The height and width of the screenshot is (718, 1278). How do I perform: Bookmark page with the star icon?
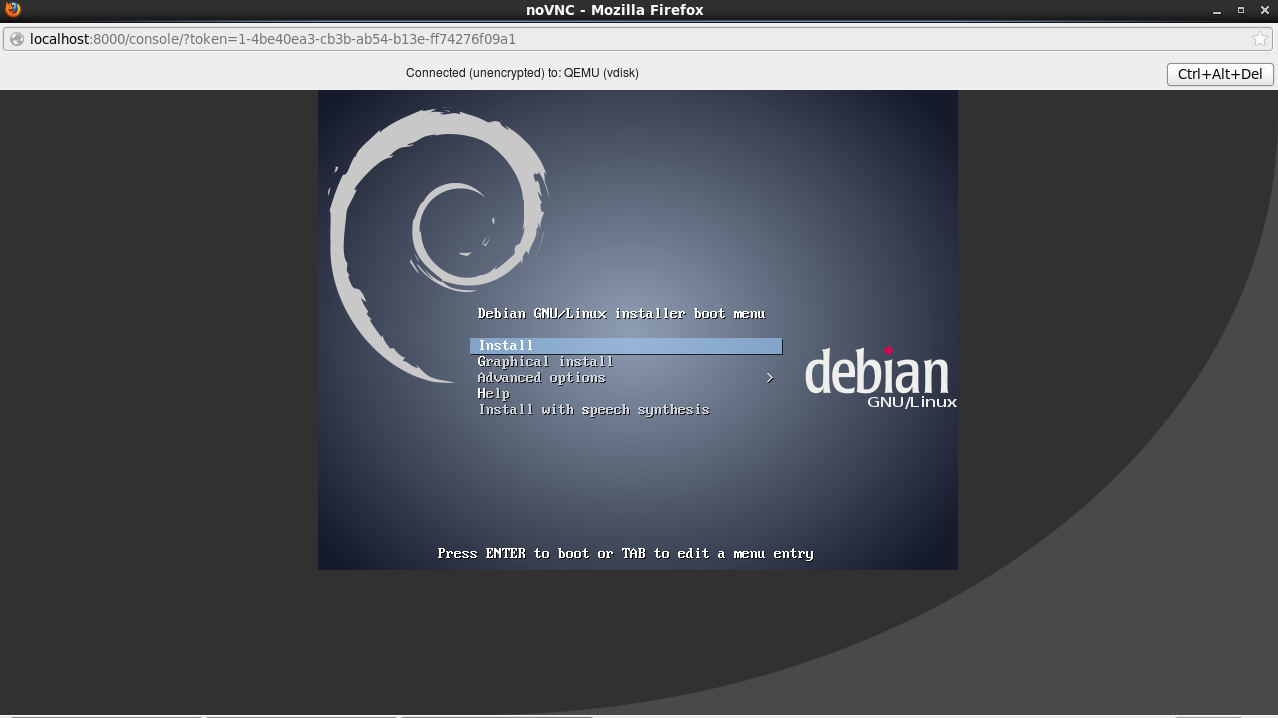click(1260, 39)
